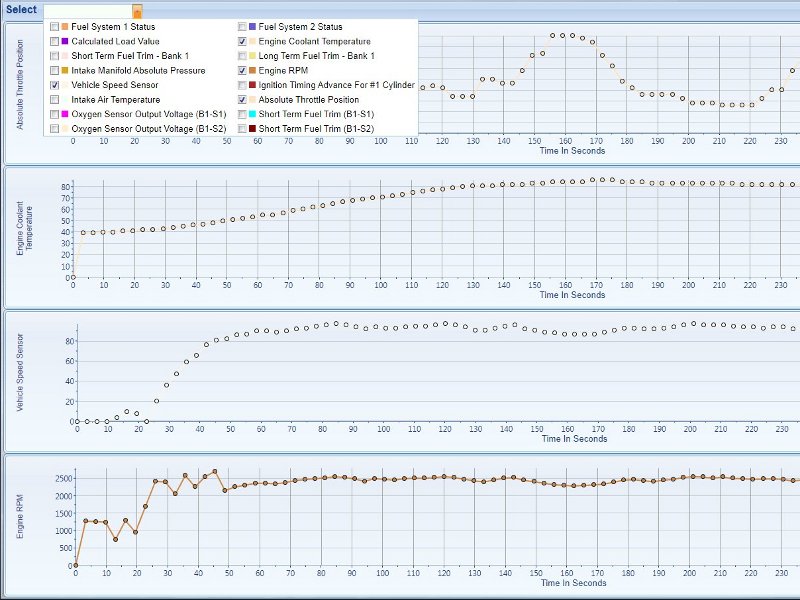Click the blue Fuel System 2 Status swatch

253,27
